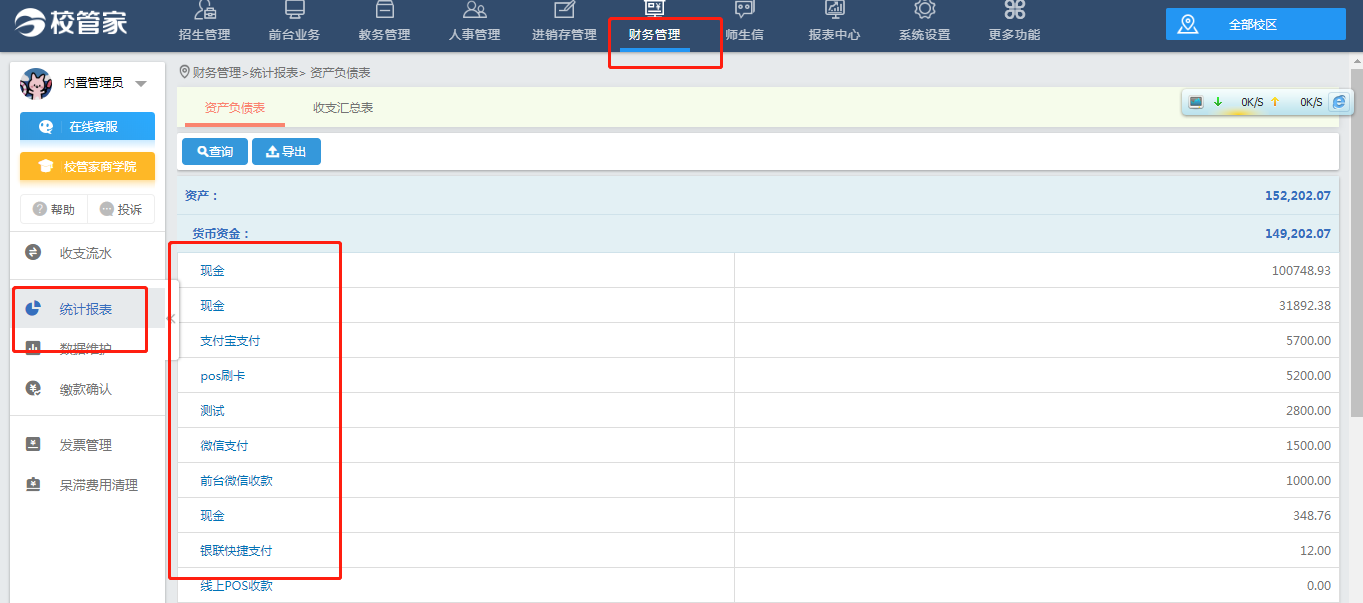Click the orange upload arrow in the speed widget
Viewport: 1363px width, 603px height.
click(1275, 101)
